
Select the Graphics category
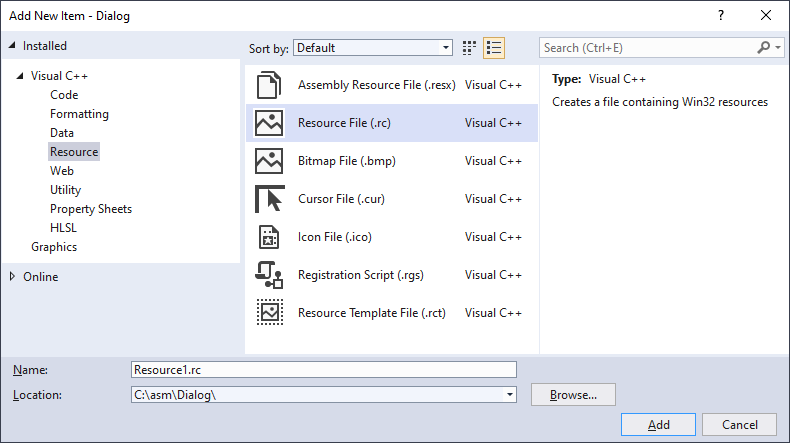(x=54, y=247)
